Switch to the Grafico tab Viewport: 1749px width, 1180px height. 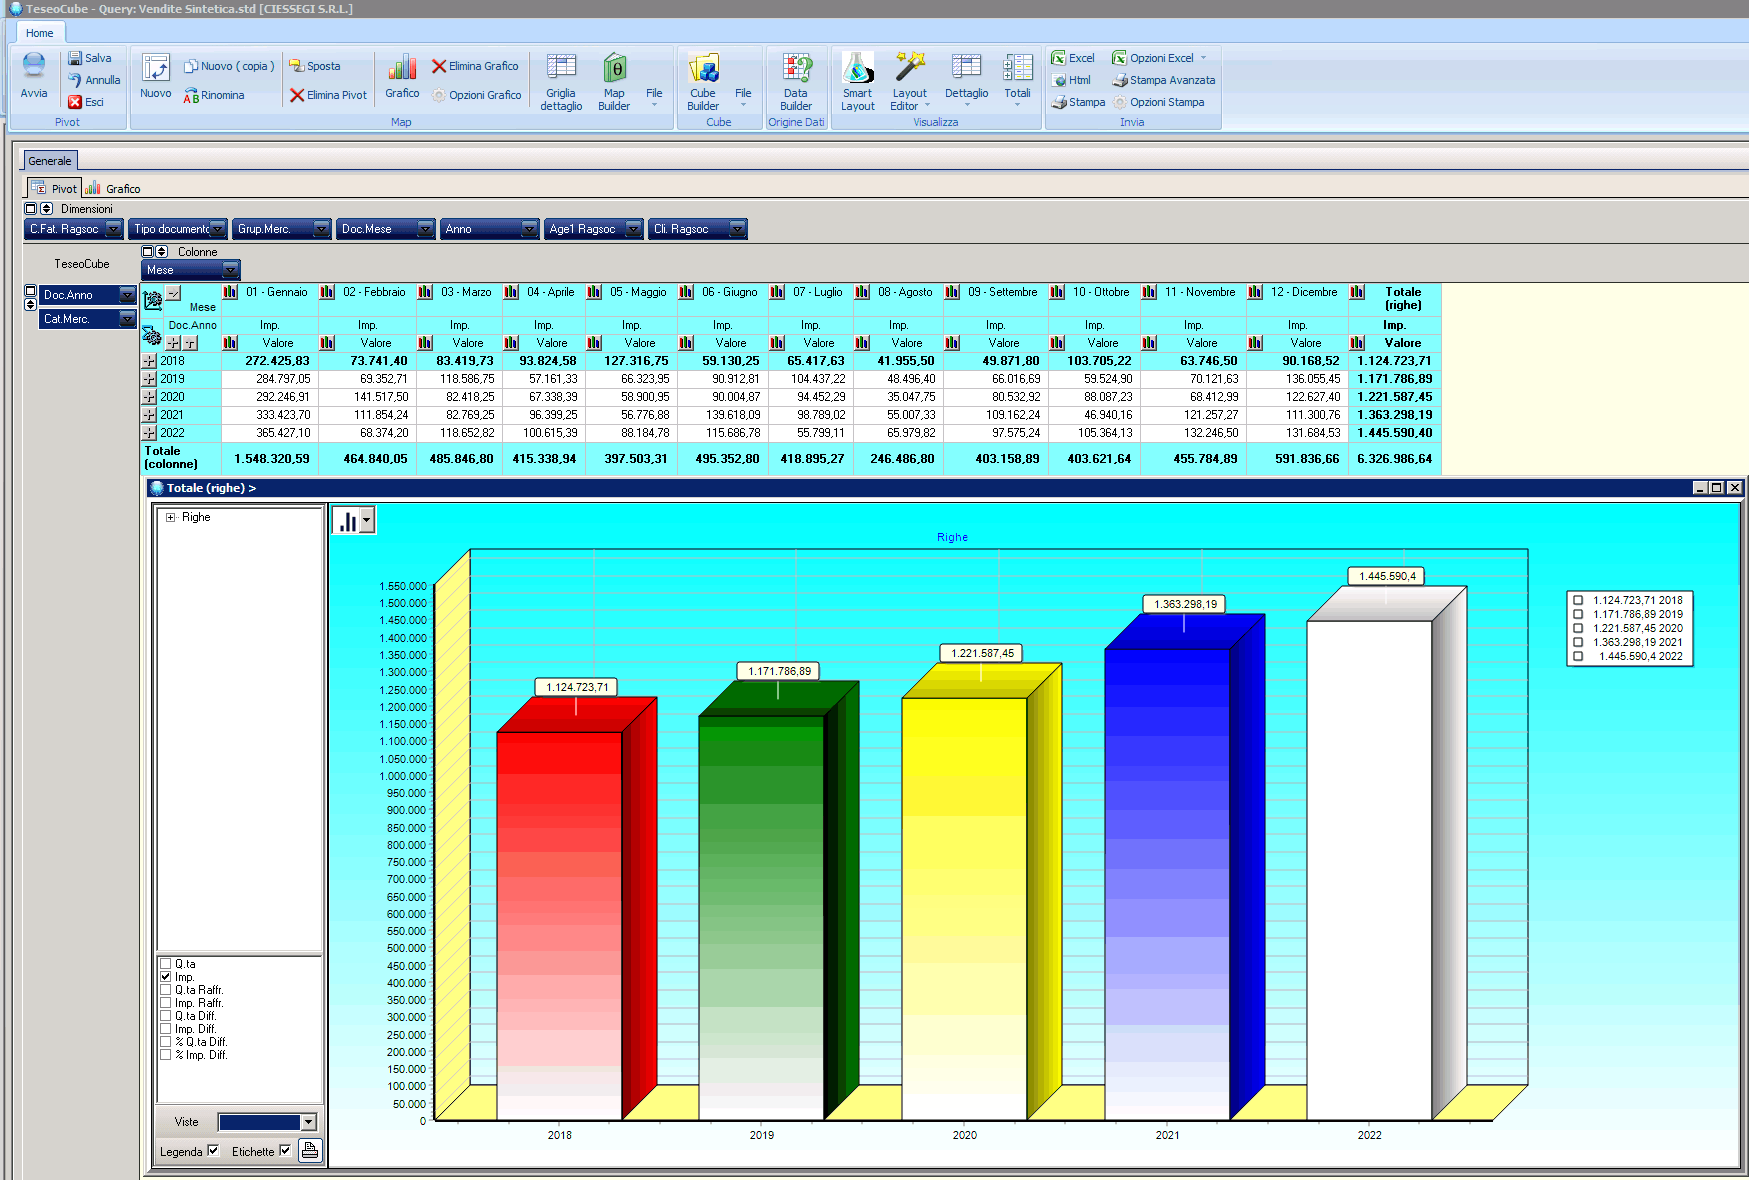coord(113,188)
